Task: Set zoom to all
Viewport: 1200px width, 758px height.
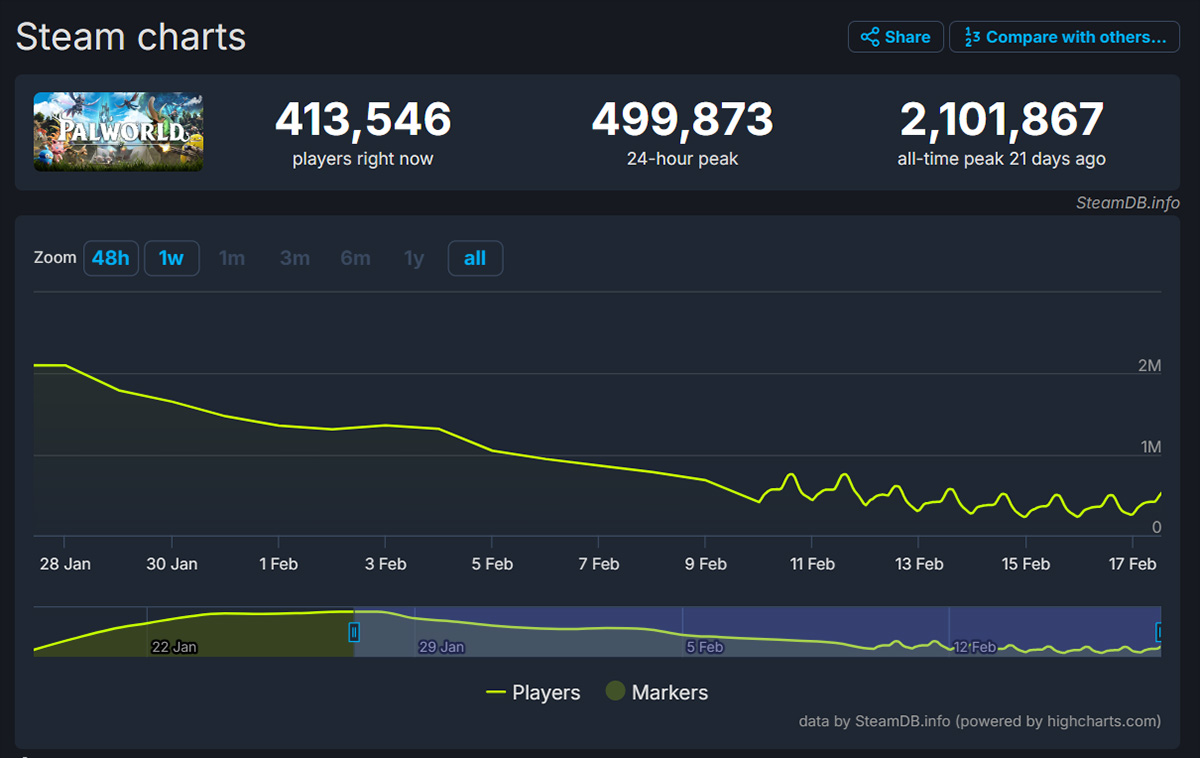Action: coord(475,258)
